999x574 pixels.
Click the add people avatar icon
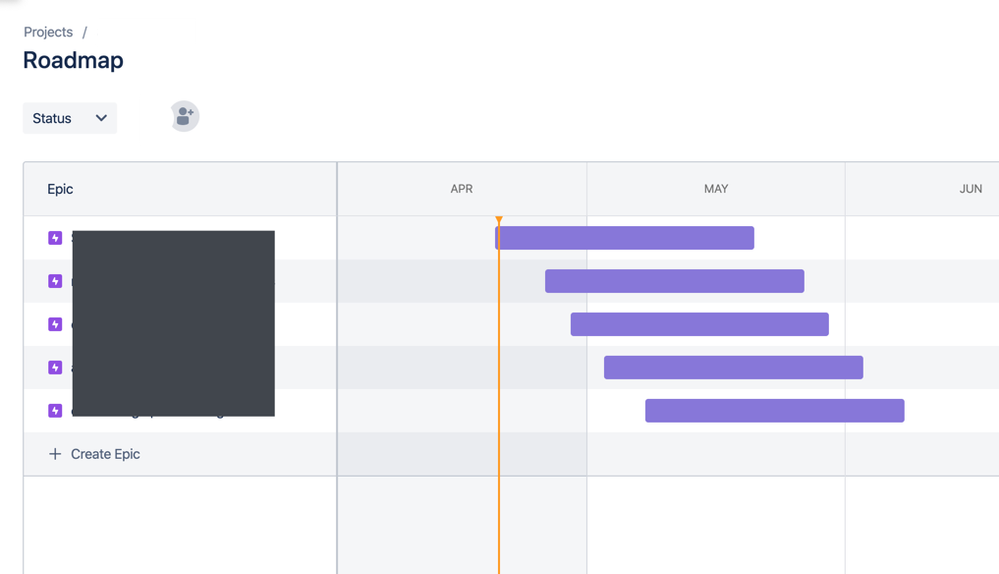point(185,117)
